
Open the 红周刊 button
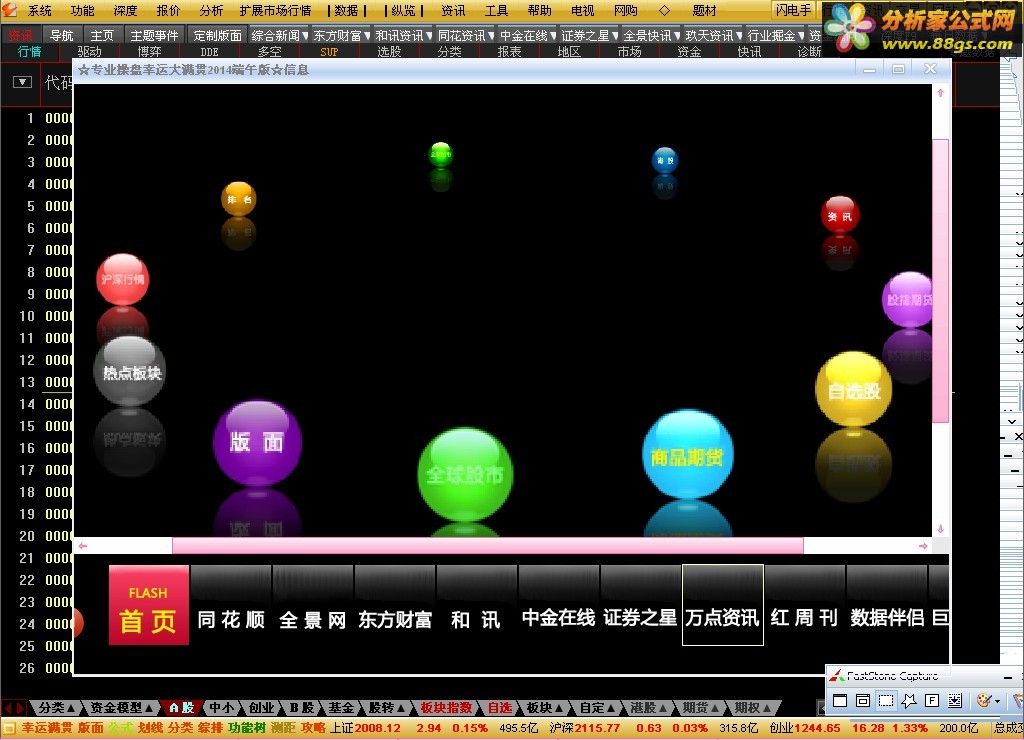click(x=805, y=605)
